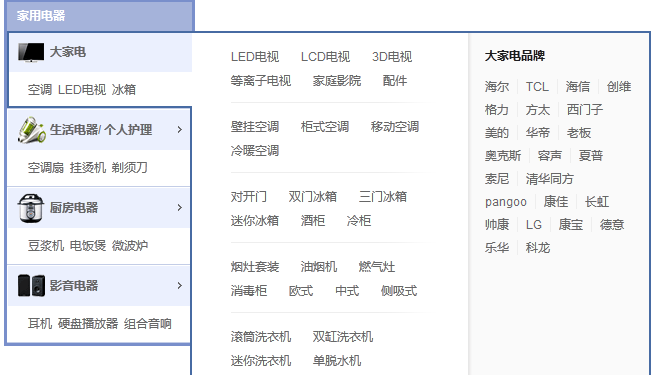
Task: Click the pangoo brand
Action: click(x=506, y=203)
